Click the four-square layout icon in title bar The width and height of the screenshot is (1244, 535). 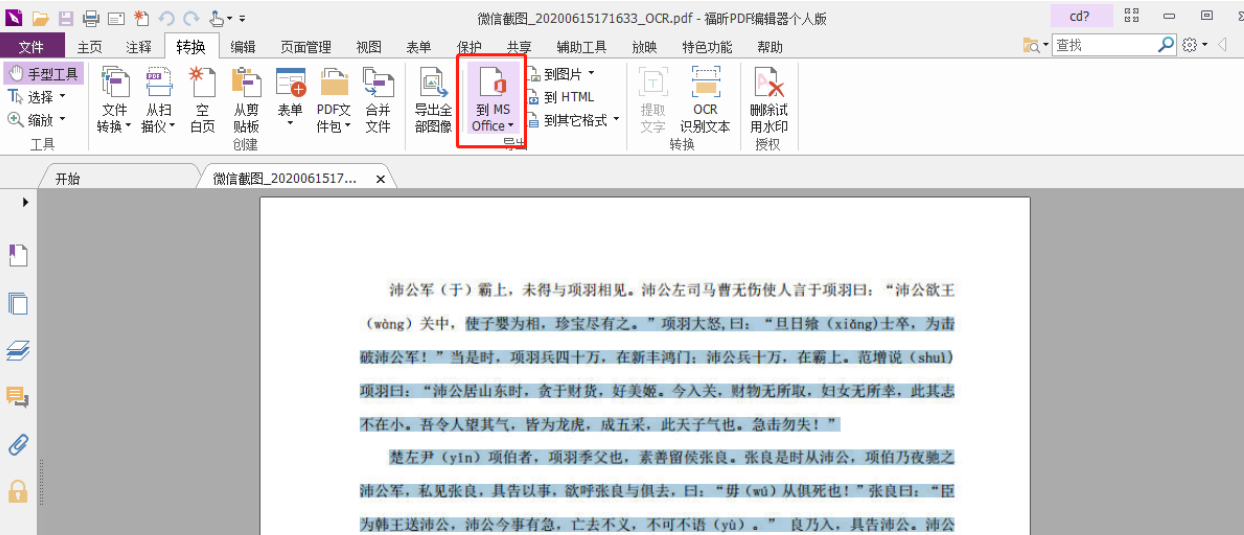[x=1132, y=15]
